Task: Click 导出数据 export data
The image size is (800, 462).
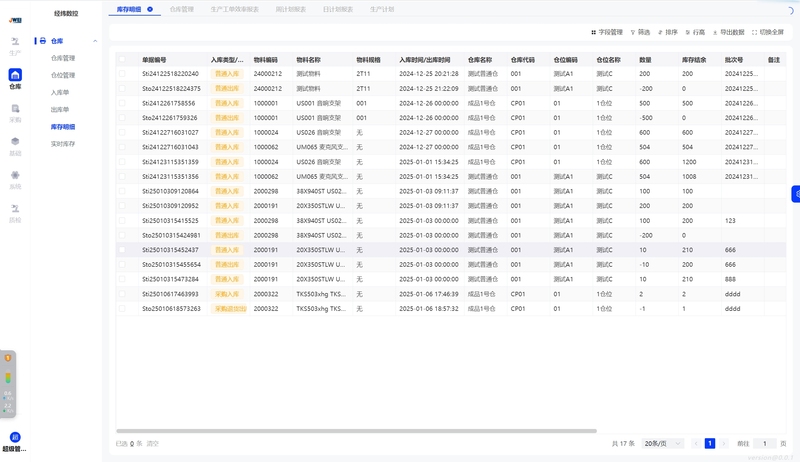Action: [729, 32]
